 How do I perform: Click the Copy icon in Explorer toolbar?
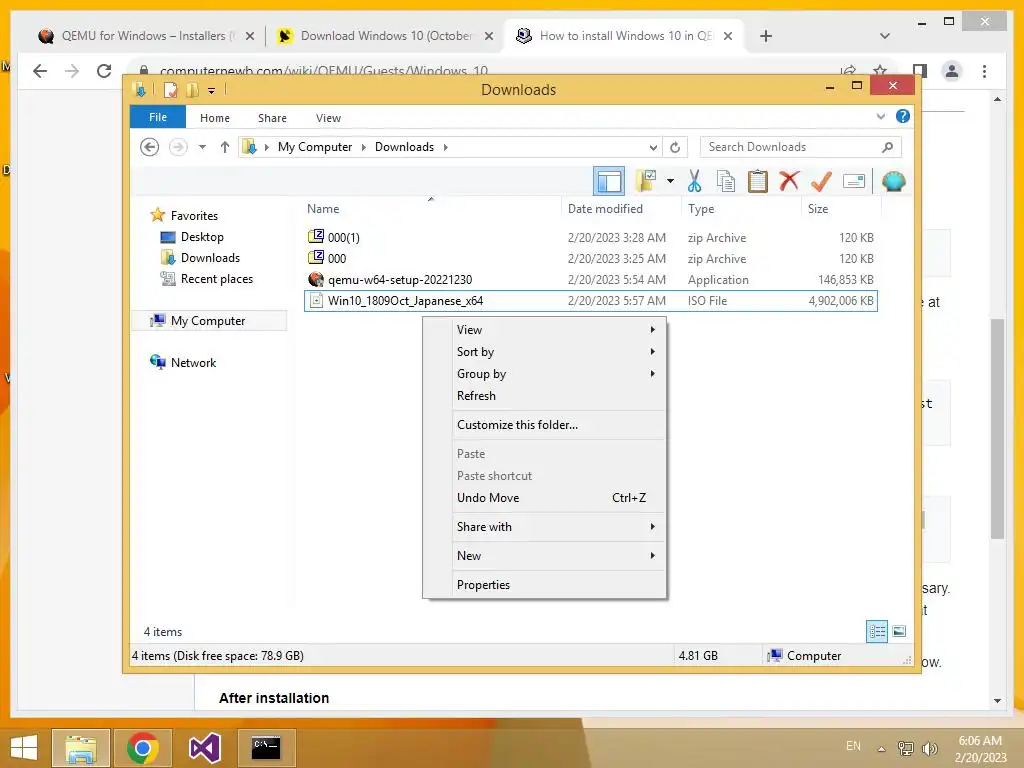(x=726, y=181)
